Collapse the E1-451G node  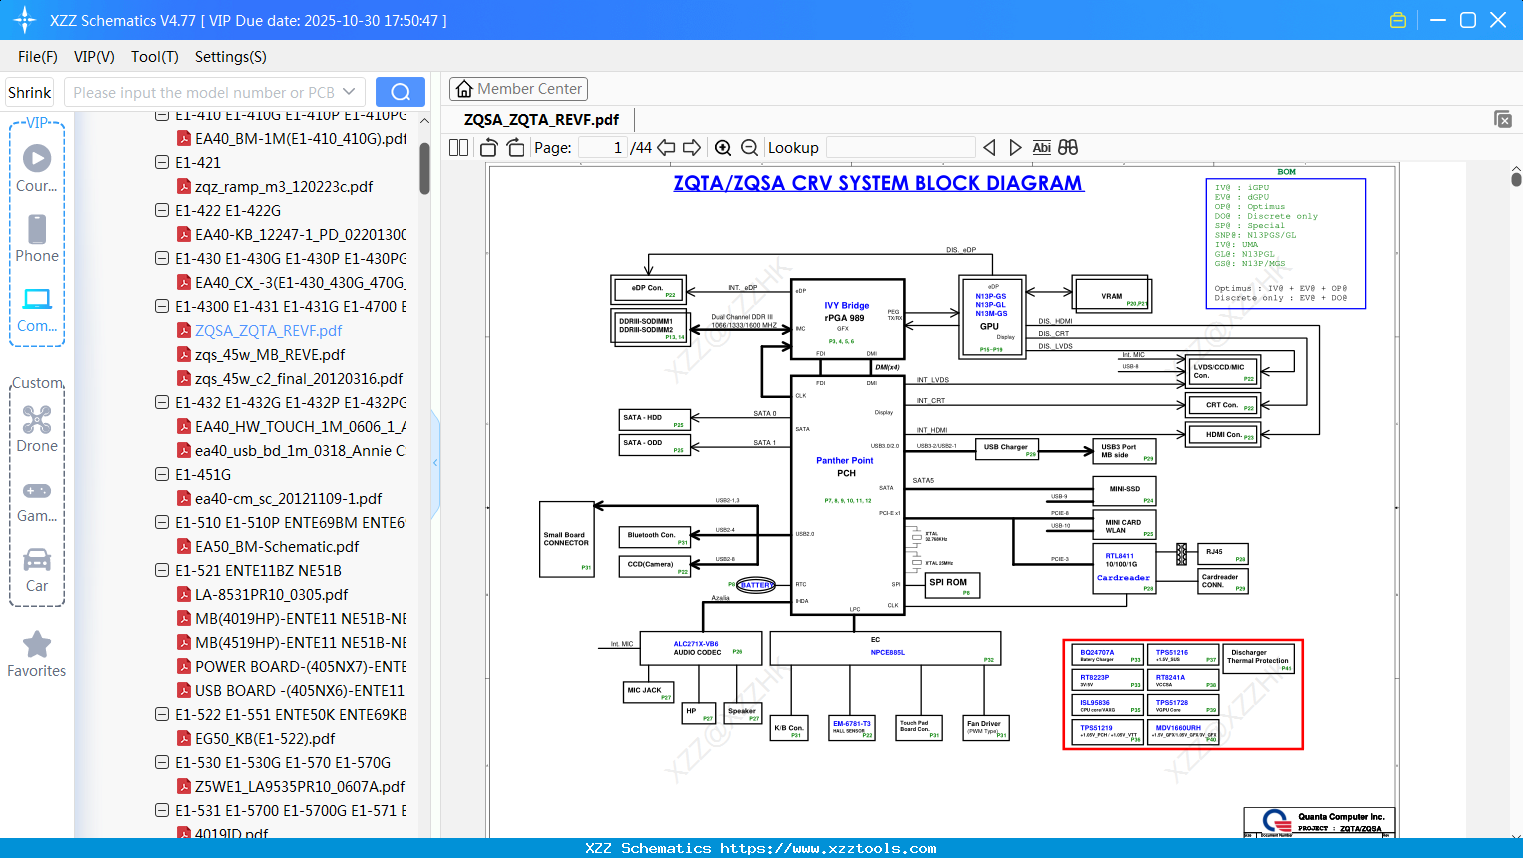(x=162, y=474)
